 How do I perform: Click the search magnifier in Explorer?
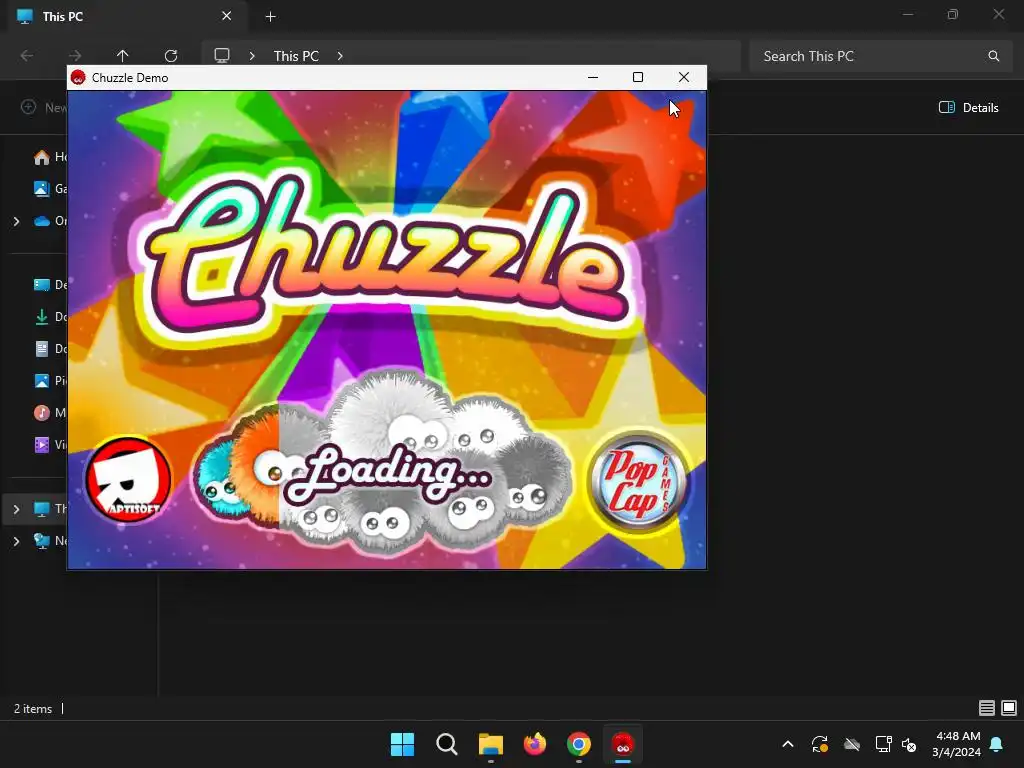click(994, 56)
